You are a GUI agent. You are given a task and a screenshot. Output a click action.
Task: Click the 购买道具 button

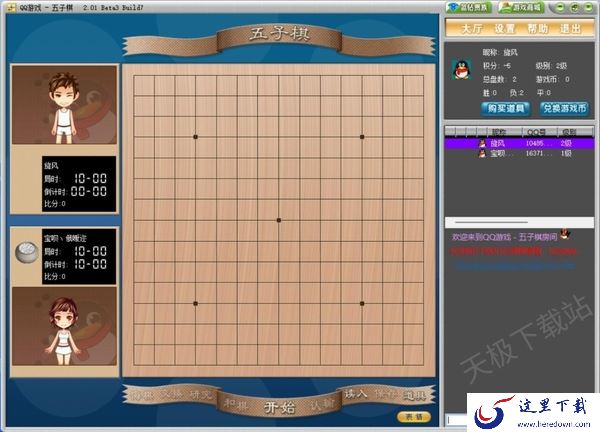(x=505, y=108)
